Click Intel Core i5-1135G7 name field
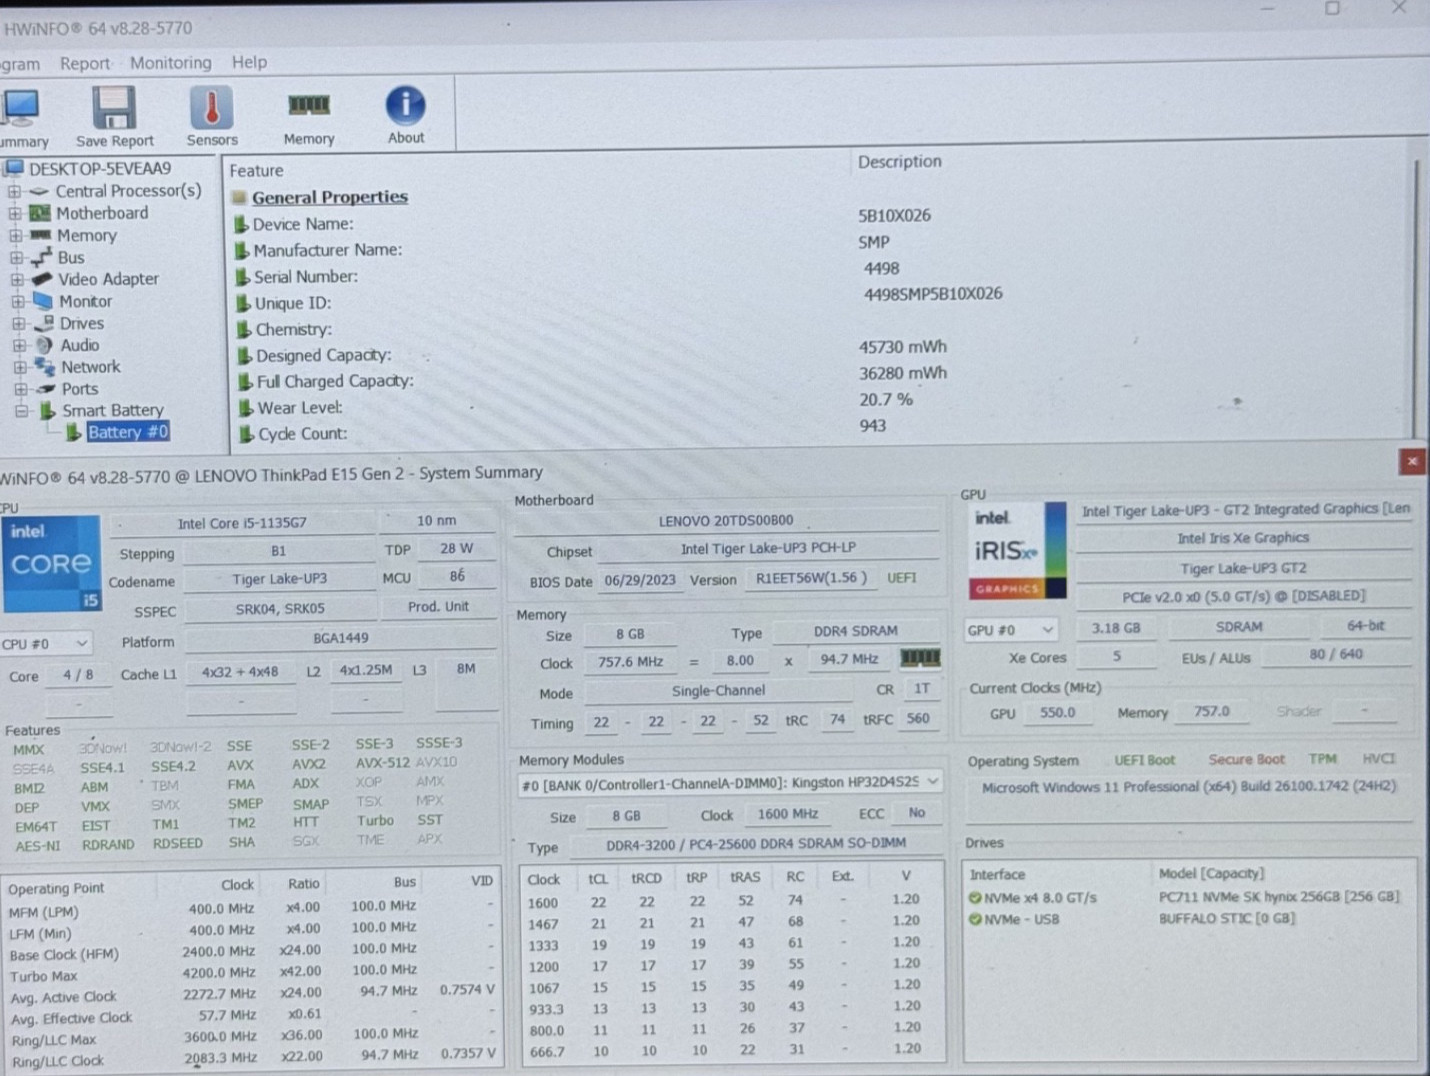This screenshot has height=1076, width=1430. (x=242, y=523)
